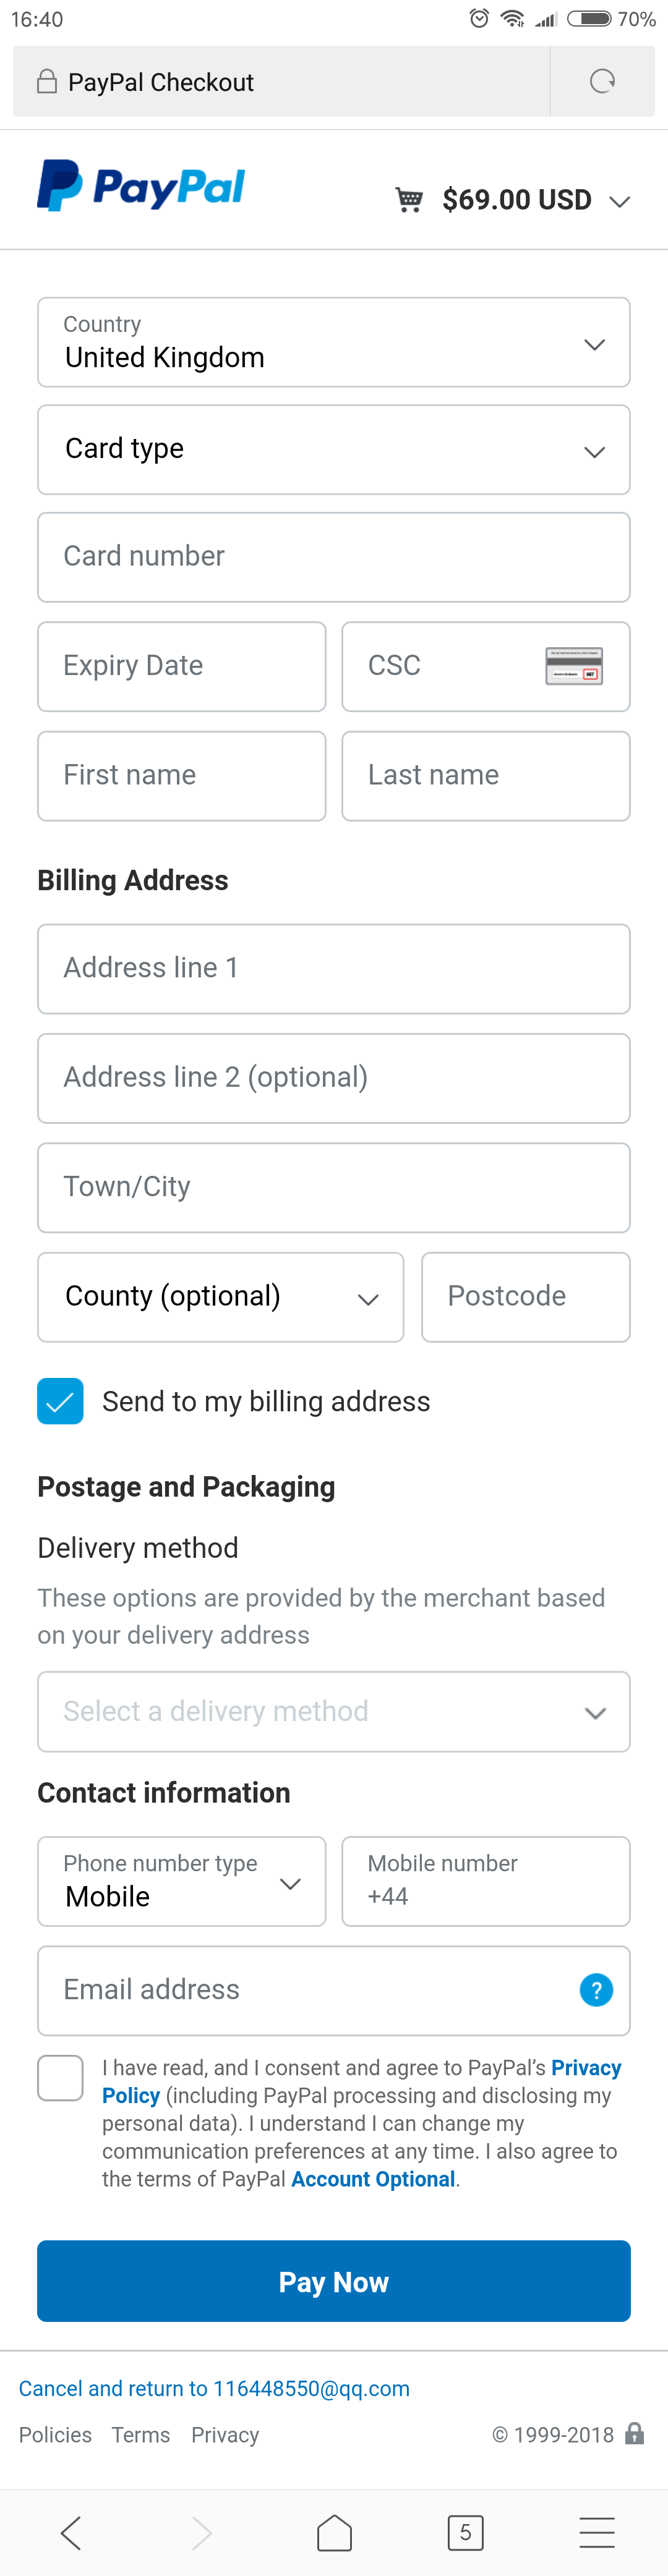This screenshot has width=668, height=2576.
Task: Uncheck Send to my billing address
Action: pyautogui.click(x=60, y=1401)
